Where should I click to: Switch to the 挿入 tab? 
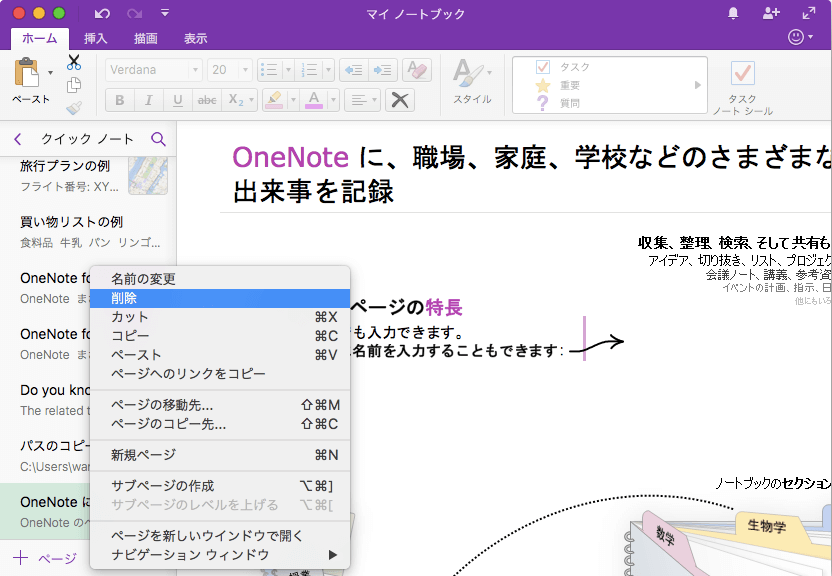pos(96,38)
